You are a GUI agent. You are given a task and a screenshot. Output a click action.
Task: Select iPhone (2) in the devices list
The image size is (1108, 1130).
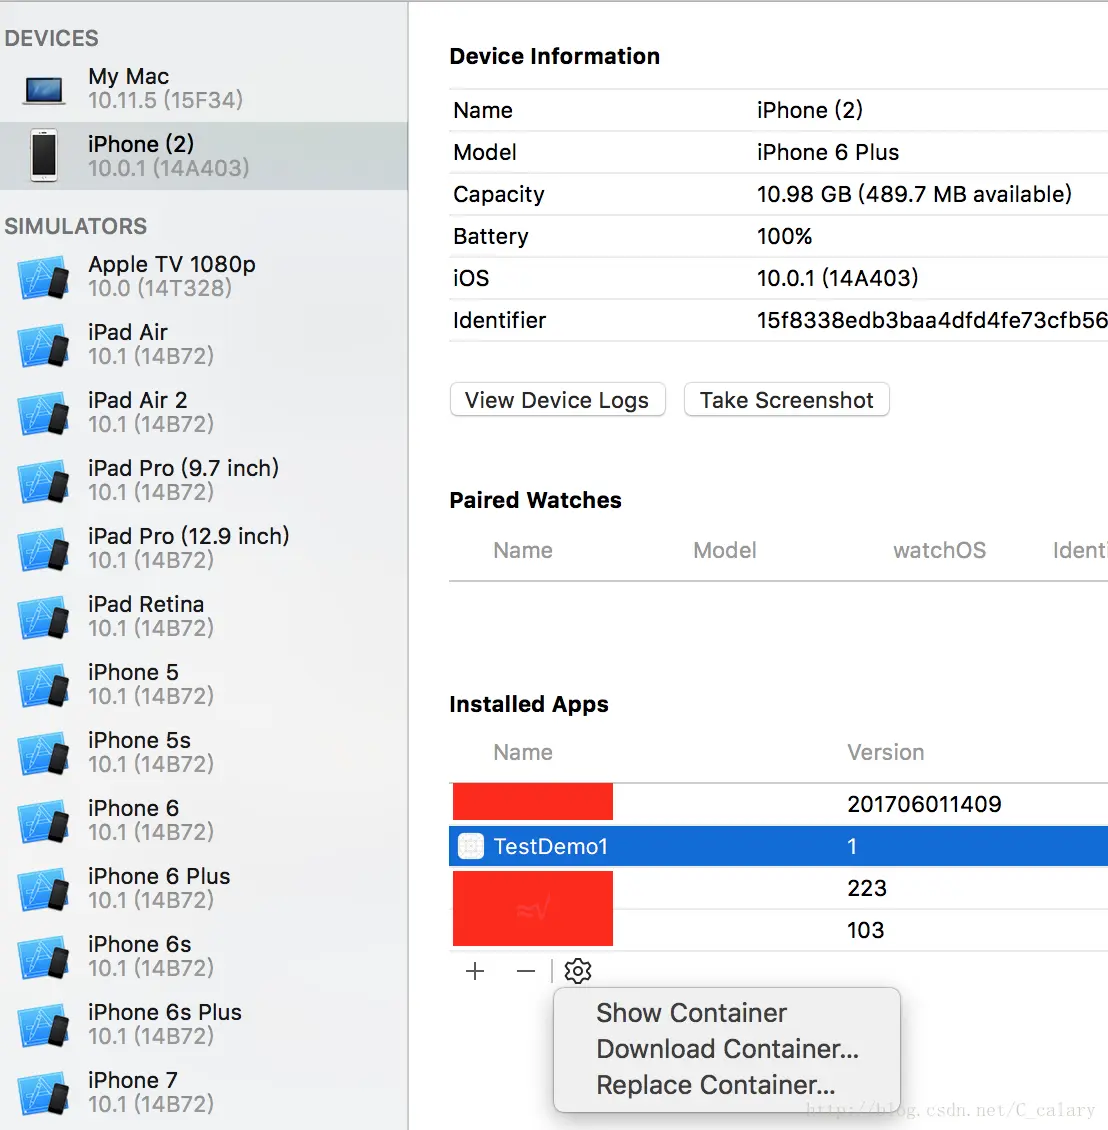click(204, 156)
